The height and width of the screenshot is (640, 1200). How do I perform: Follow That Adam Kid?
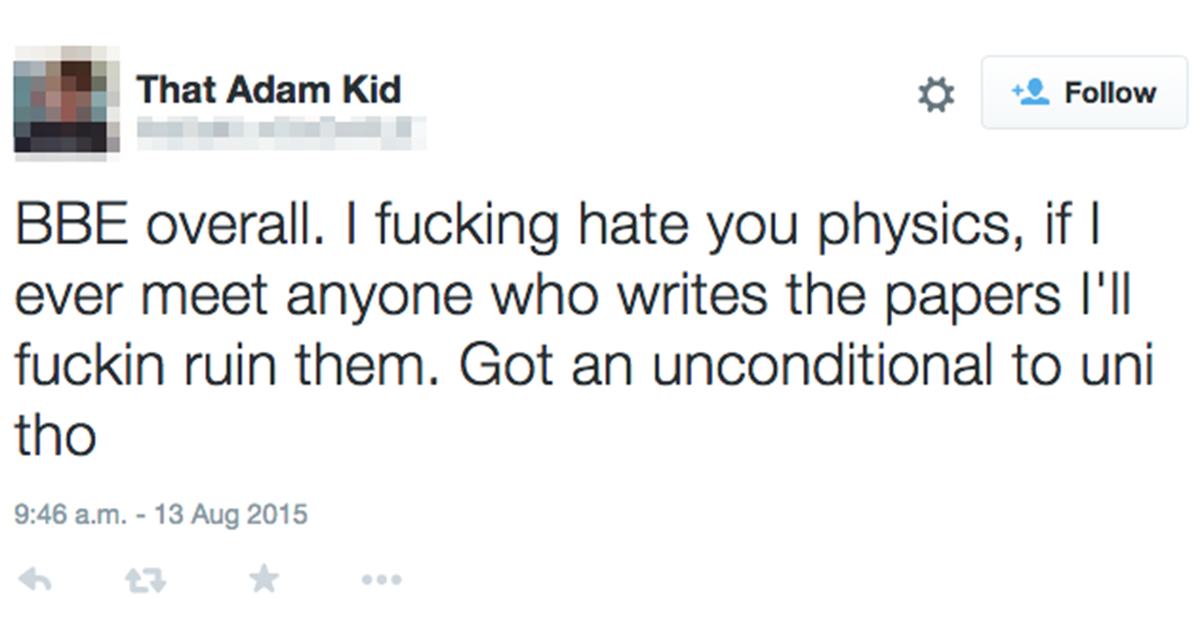[1084, 93]
